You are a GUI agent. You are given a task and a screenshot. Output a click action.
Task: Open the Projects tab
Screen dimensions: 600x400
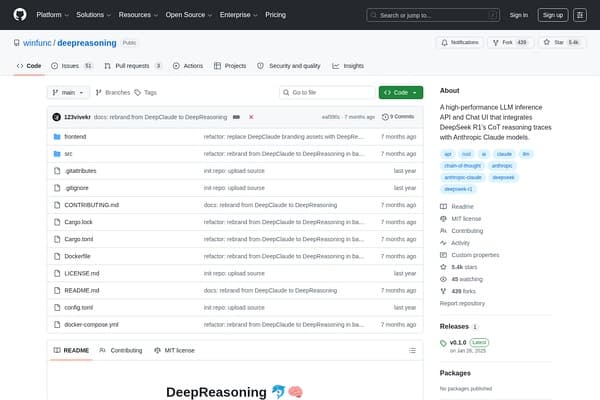point(230,66)
